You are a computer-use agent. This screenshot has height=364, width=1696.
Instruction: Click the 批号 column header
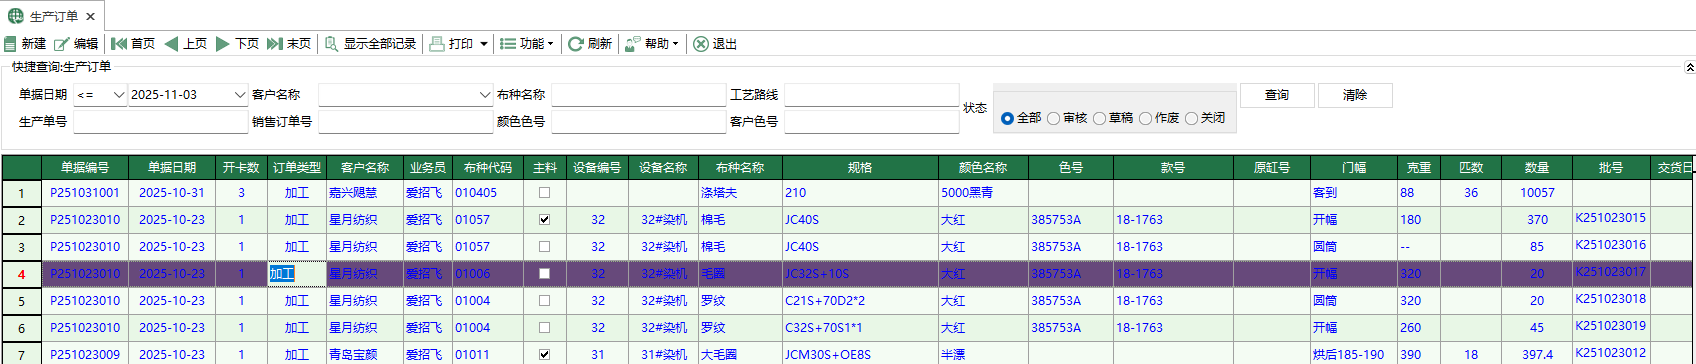[1611, 167]
